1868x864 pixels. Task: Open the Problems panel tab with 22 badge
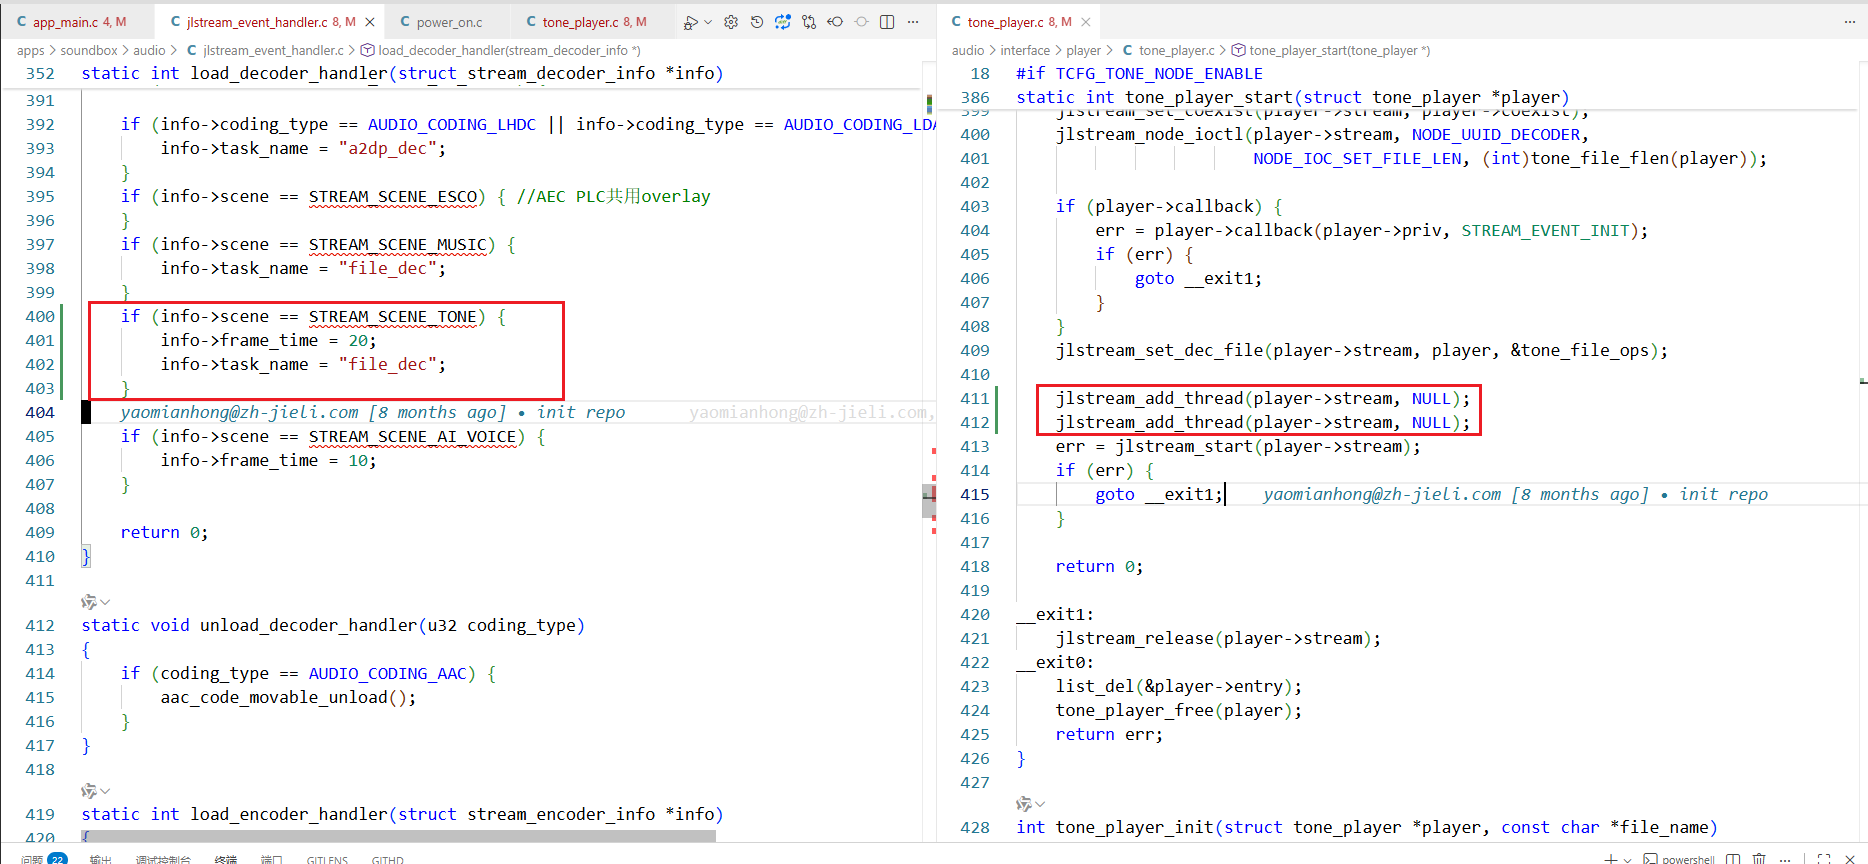click(43, 858)
